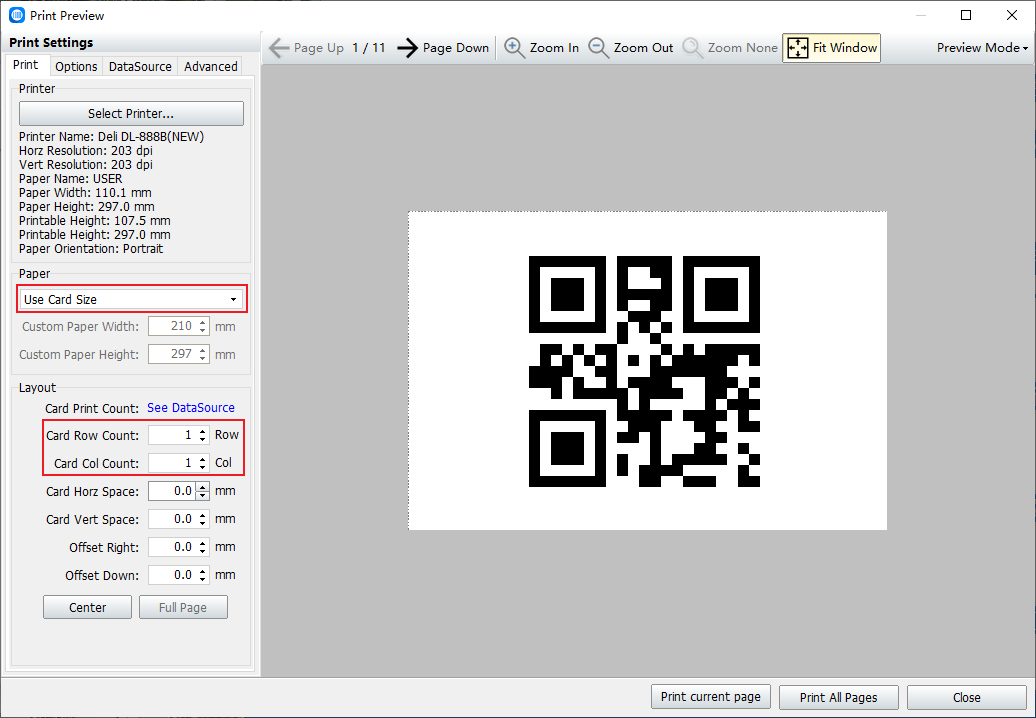The height and width of the screenshot is (718, 1036).
Task: Increase Offset Down with up arrow
Action: click(203, 571)
